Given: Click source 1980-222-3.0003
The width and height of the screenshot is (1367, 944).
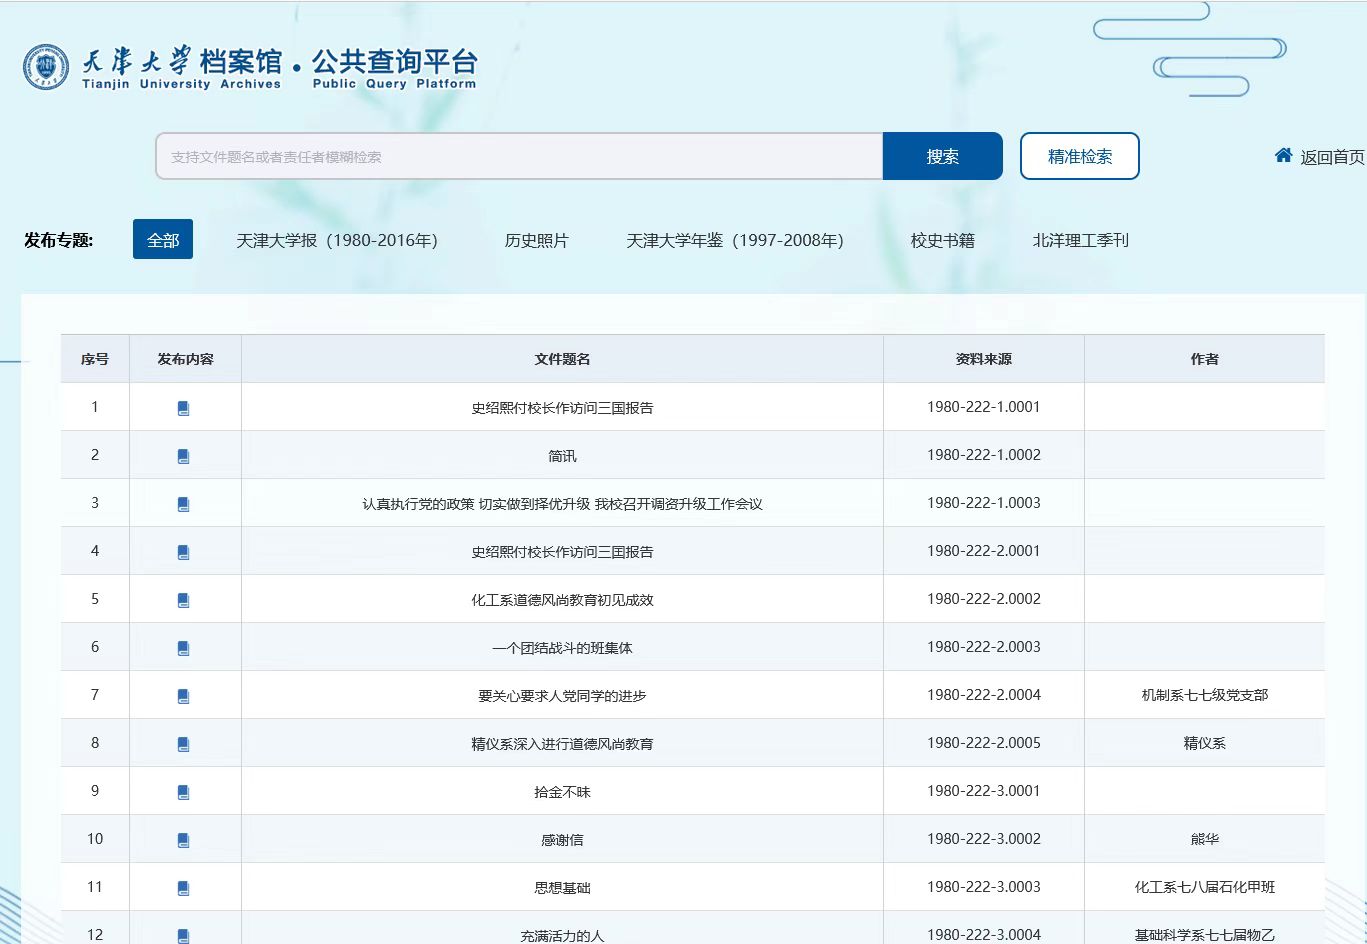Looking at the screenshot, I should (984, 887).
